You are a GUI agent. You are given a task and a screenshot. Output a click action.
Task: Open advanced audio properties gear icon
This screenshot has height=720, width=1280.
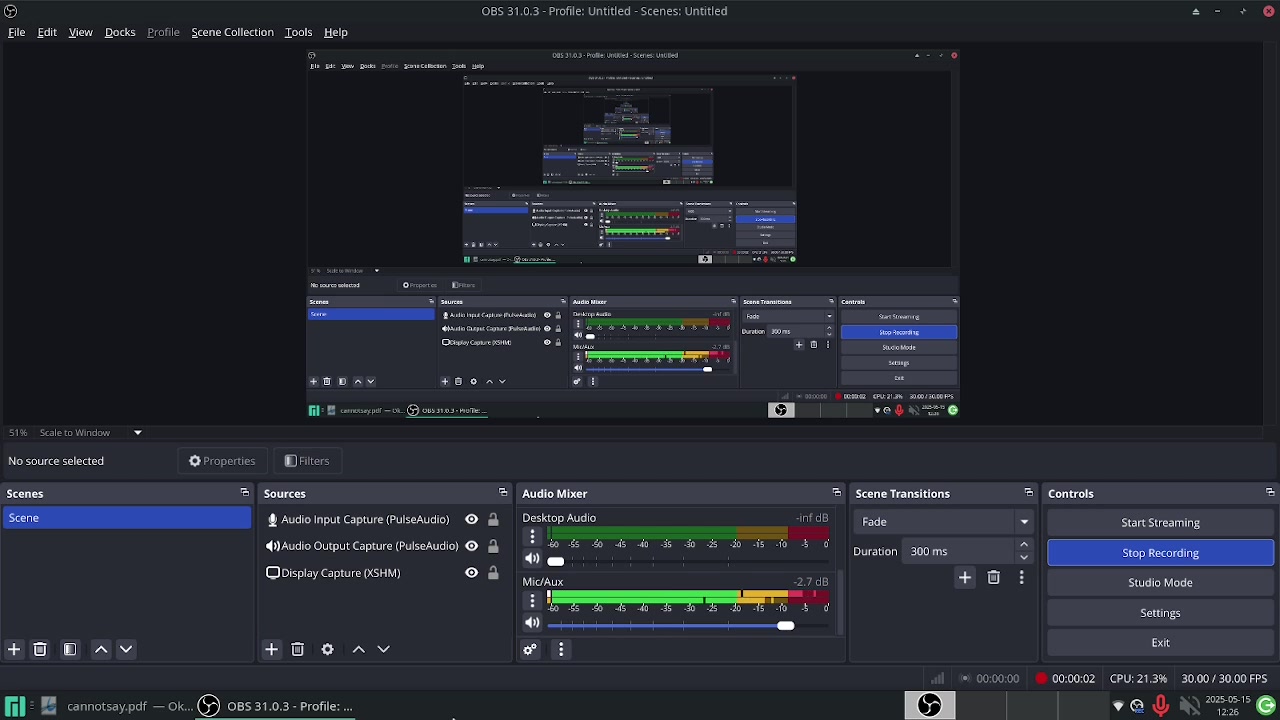530,650
